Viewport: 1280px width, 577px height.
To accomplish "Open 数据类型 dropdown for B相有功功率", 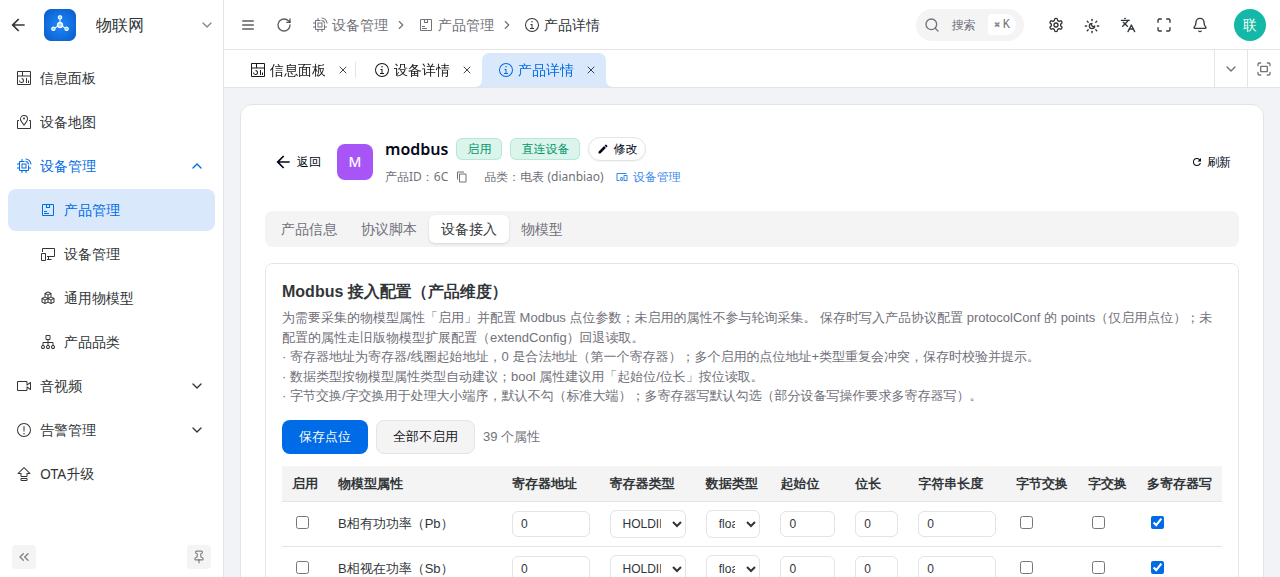I will coord(733,524).
